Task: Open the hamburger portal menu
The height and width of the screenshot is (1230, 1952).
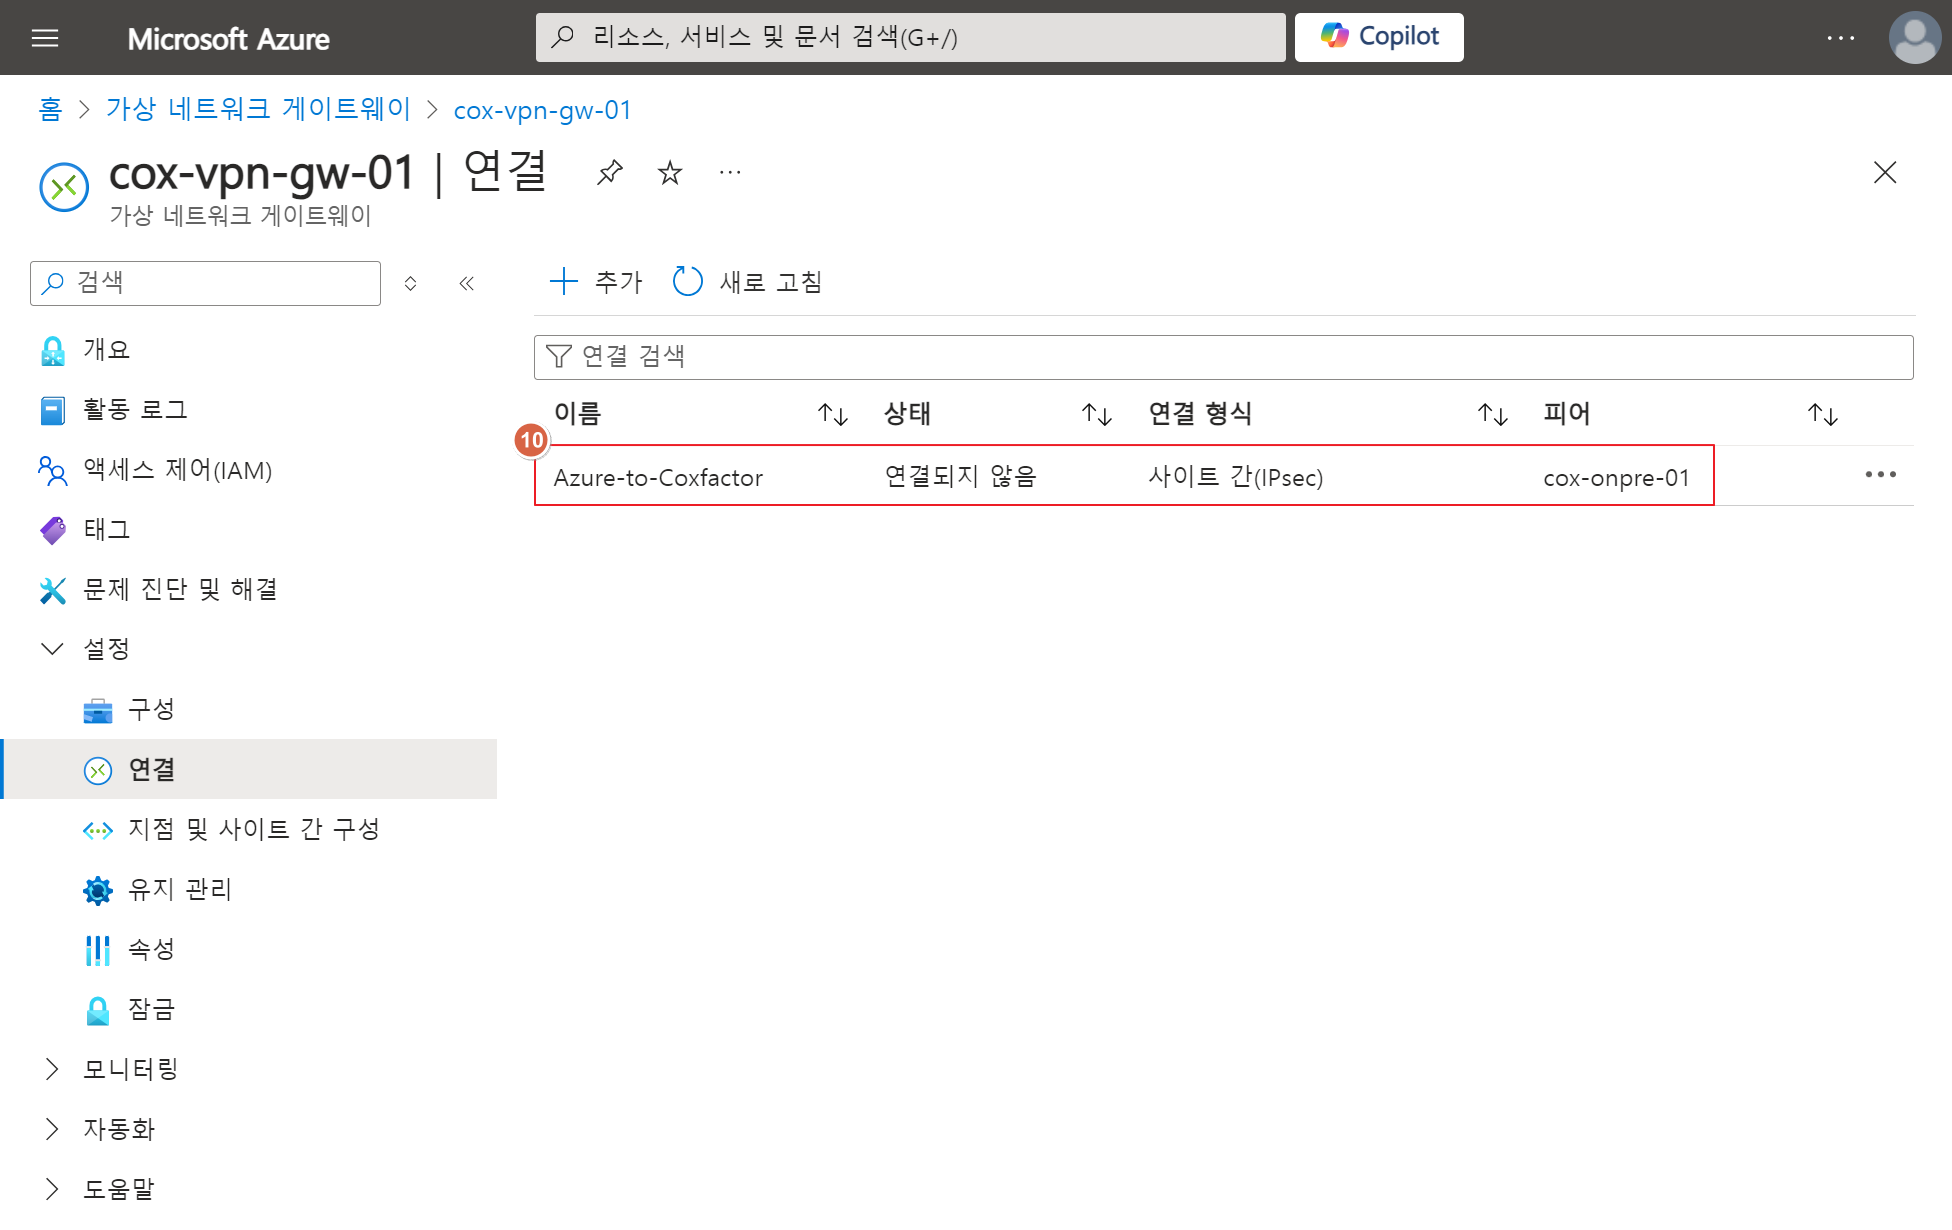Action: [x=45, y=38]
